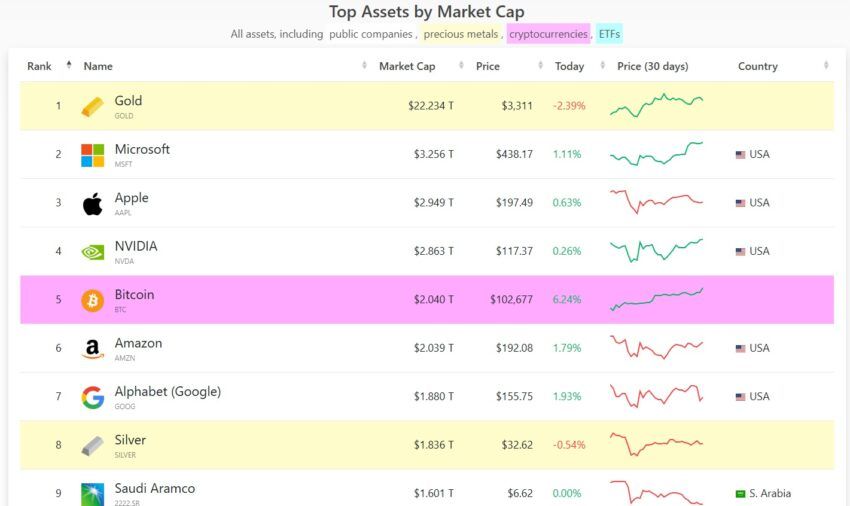Image resolution: width=850 pixels, height=506 pixels.
Task: Click the Silver bar icon
Action: [92, 446]
